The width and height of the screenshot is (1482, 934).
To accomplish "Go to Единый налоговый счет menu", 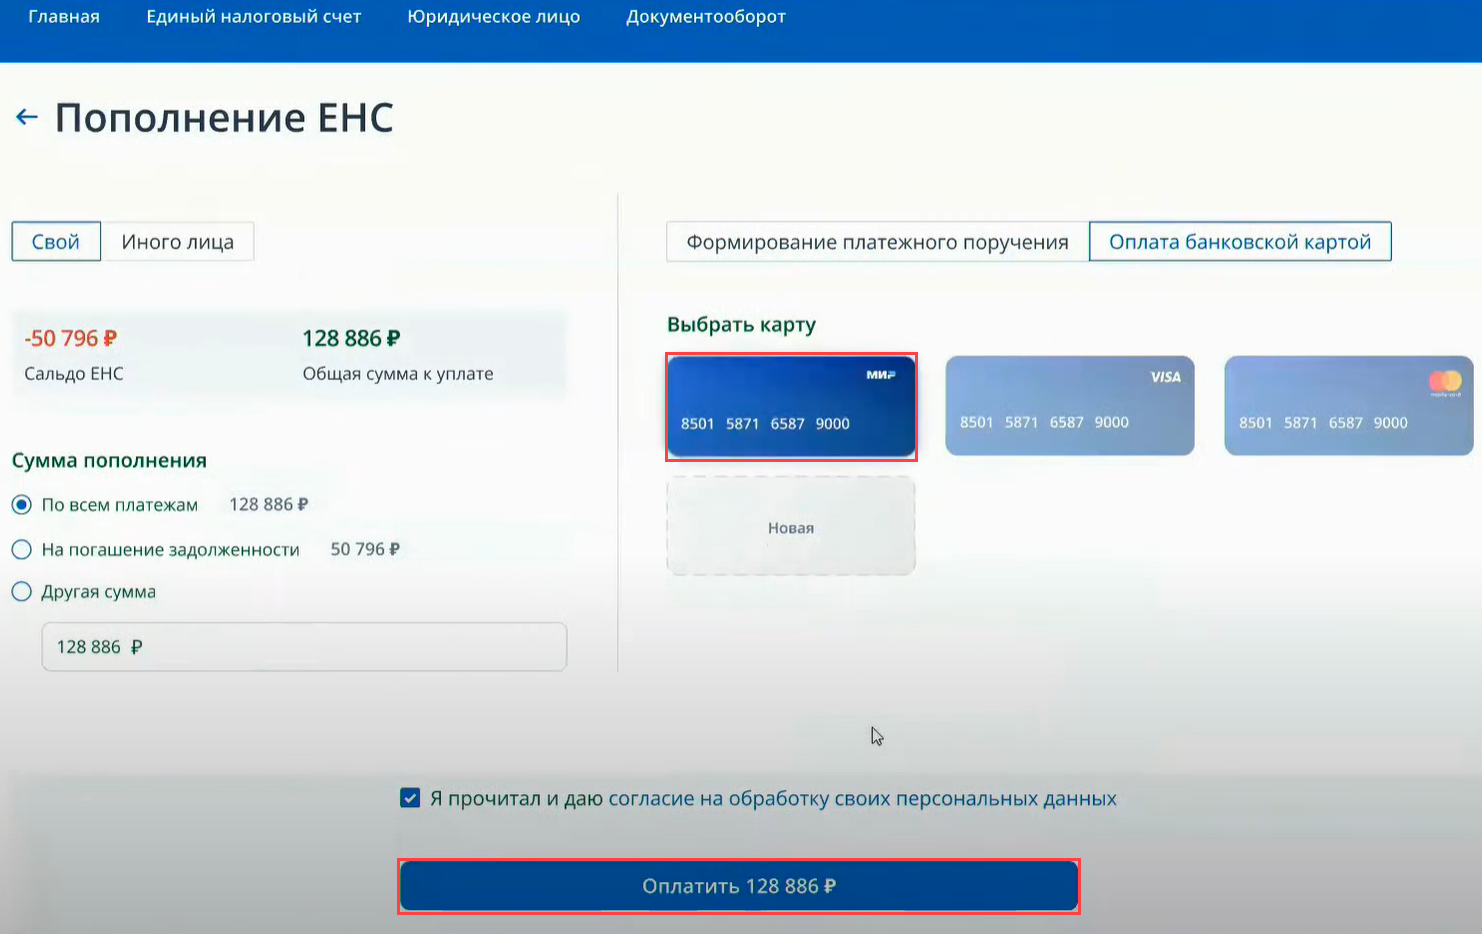I will click(253, 17).
